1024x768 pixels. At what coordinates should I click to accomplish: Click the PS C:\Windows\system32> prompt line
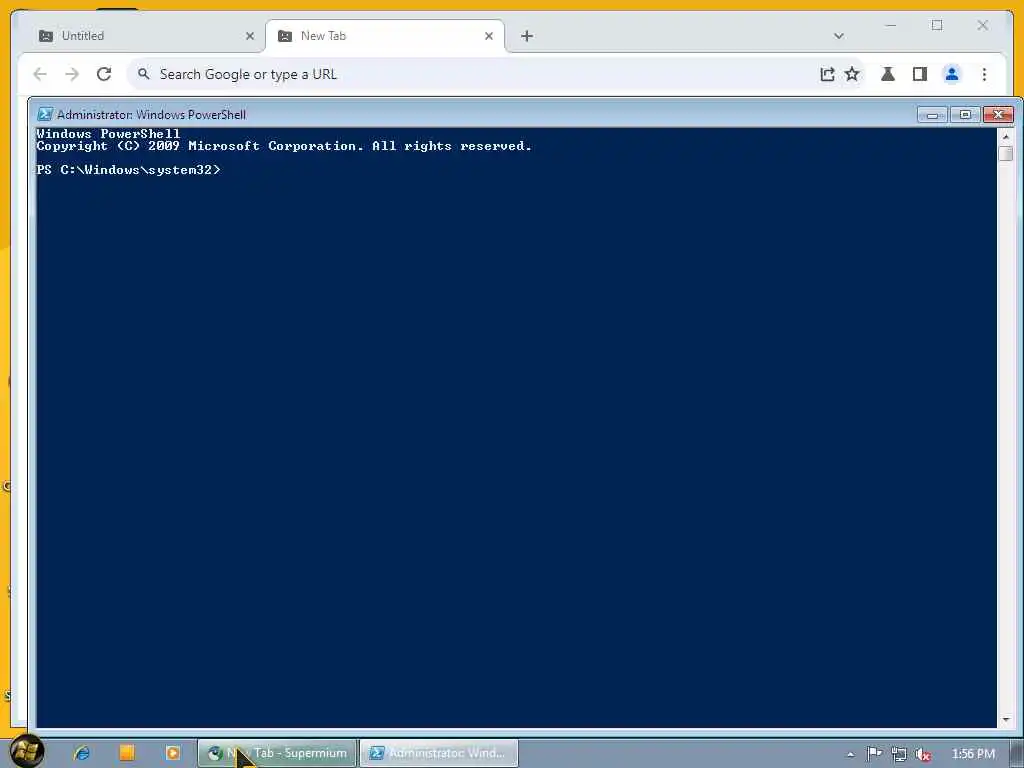[129, 170]
